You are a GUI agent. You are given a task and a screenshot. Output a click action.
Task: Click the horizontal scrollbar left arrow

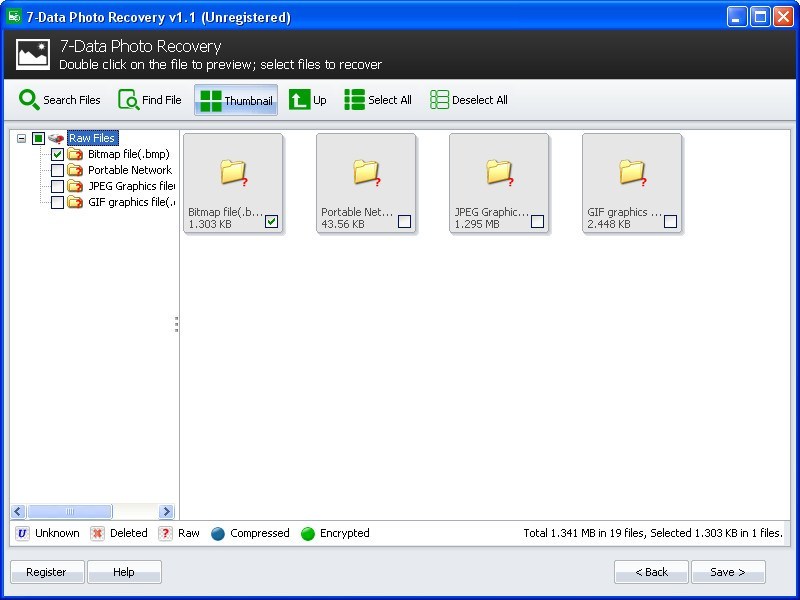coord(16,511)
